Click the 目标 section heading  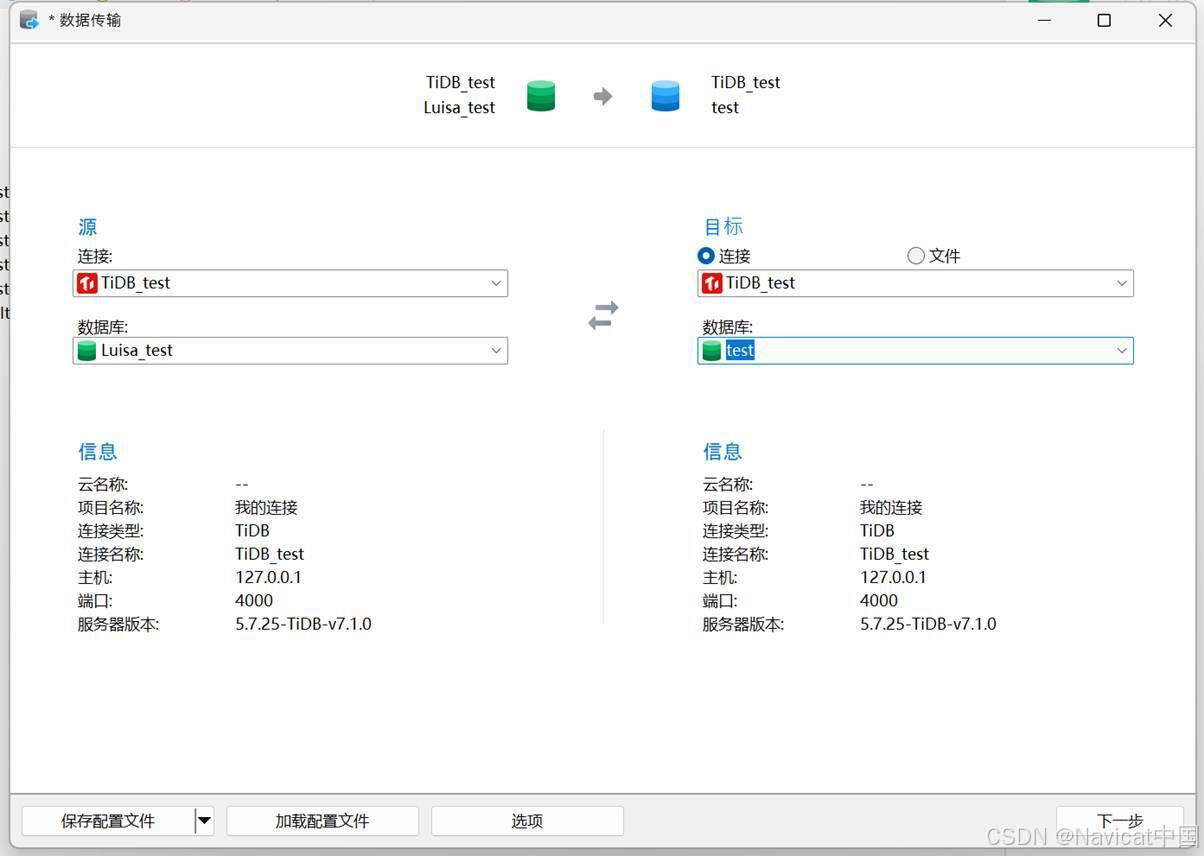click(x=722, y=226)
